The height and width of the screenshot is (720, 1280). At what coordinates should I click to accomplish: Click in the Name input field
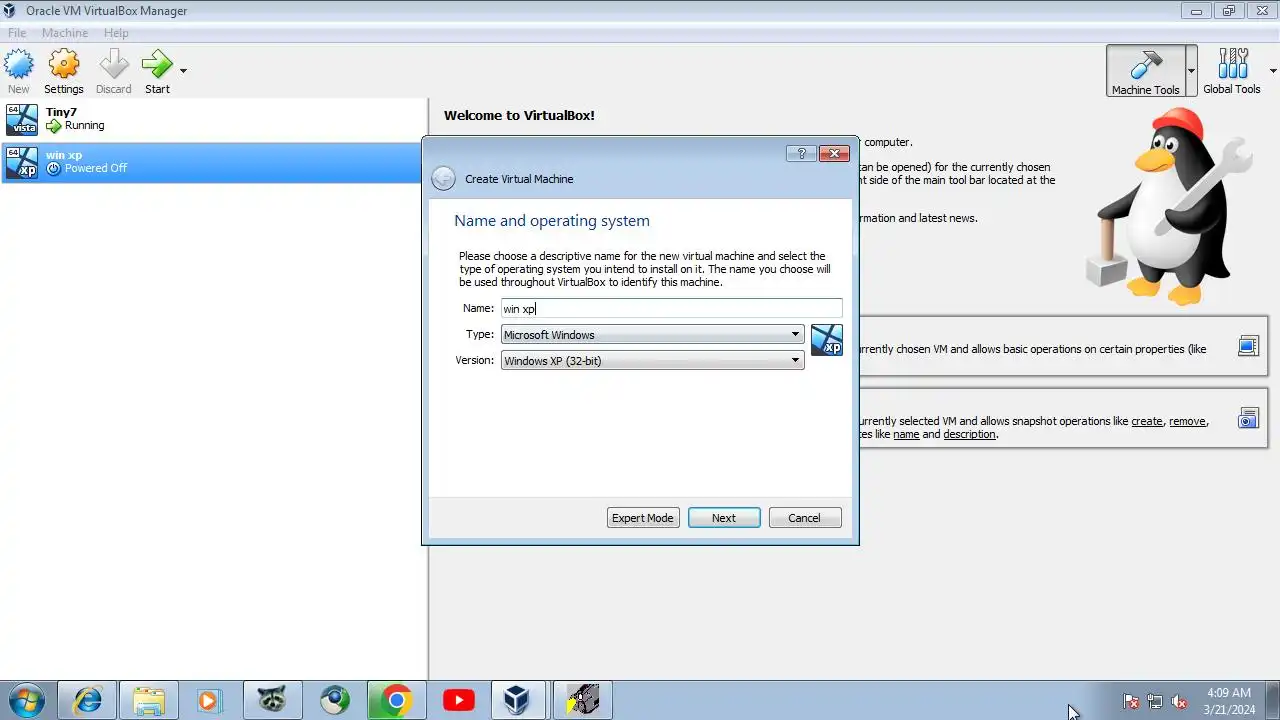[671, 309]
